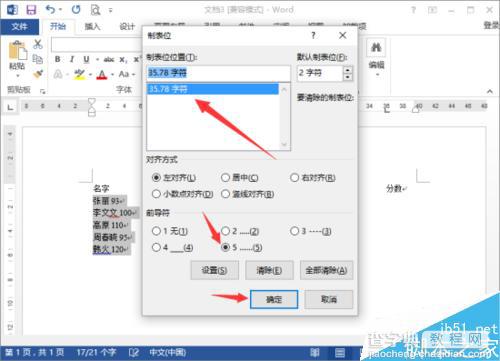Screen dimensions: 500x361
Task: Open Clipboard (剪贴板) dialog launcher
Action: coord(42,91)
